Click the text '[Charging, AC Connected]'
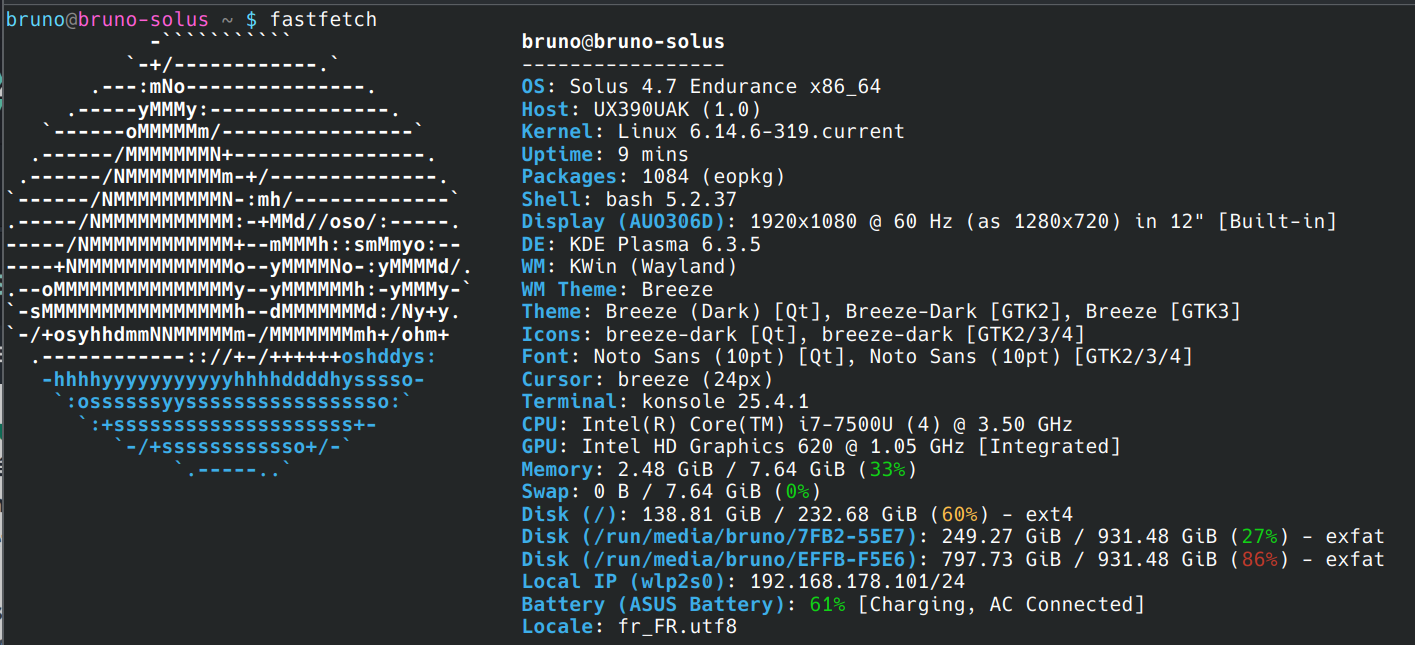The image size is (1415, 645). pos(1001,604)
